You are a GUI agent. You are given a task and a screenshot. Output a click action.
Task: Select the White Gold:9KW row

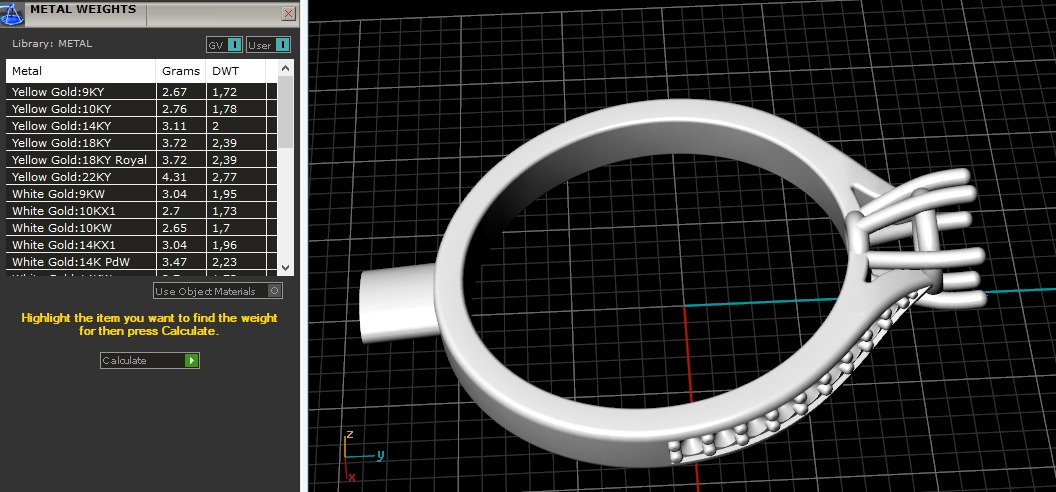pyautogui.click(x=141, y=194)
